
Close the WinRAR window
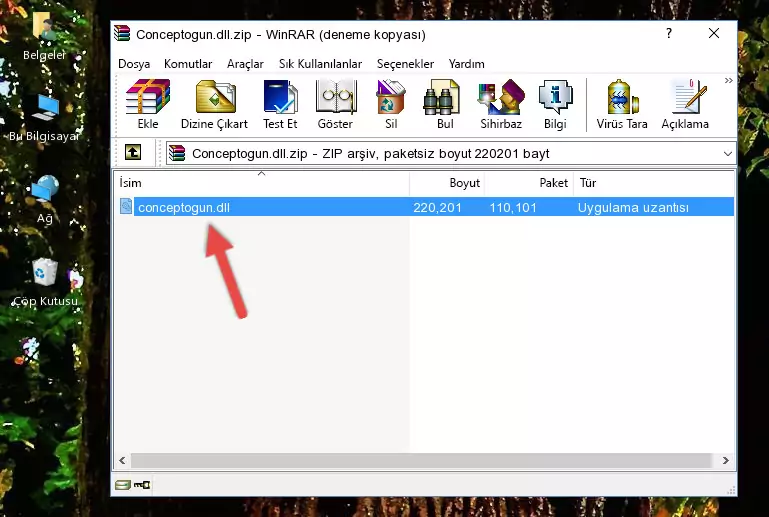(714, 33)
